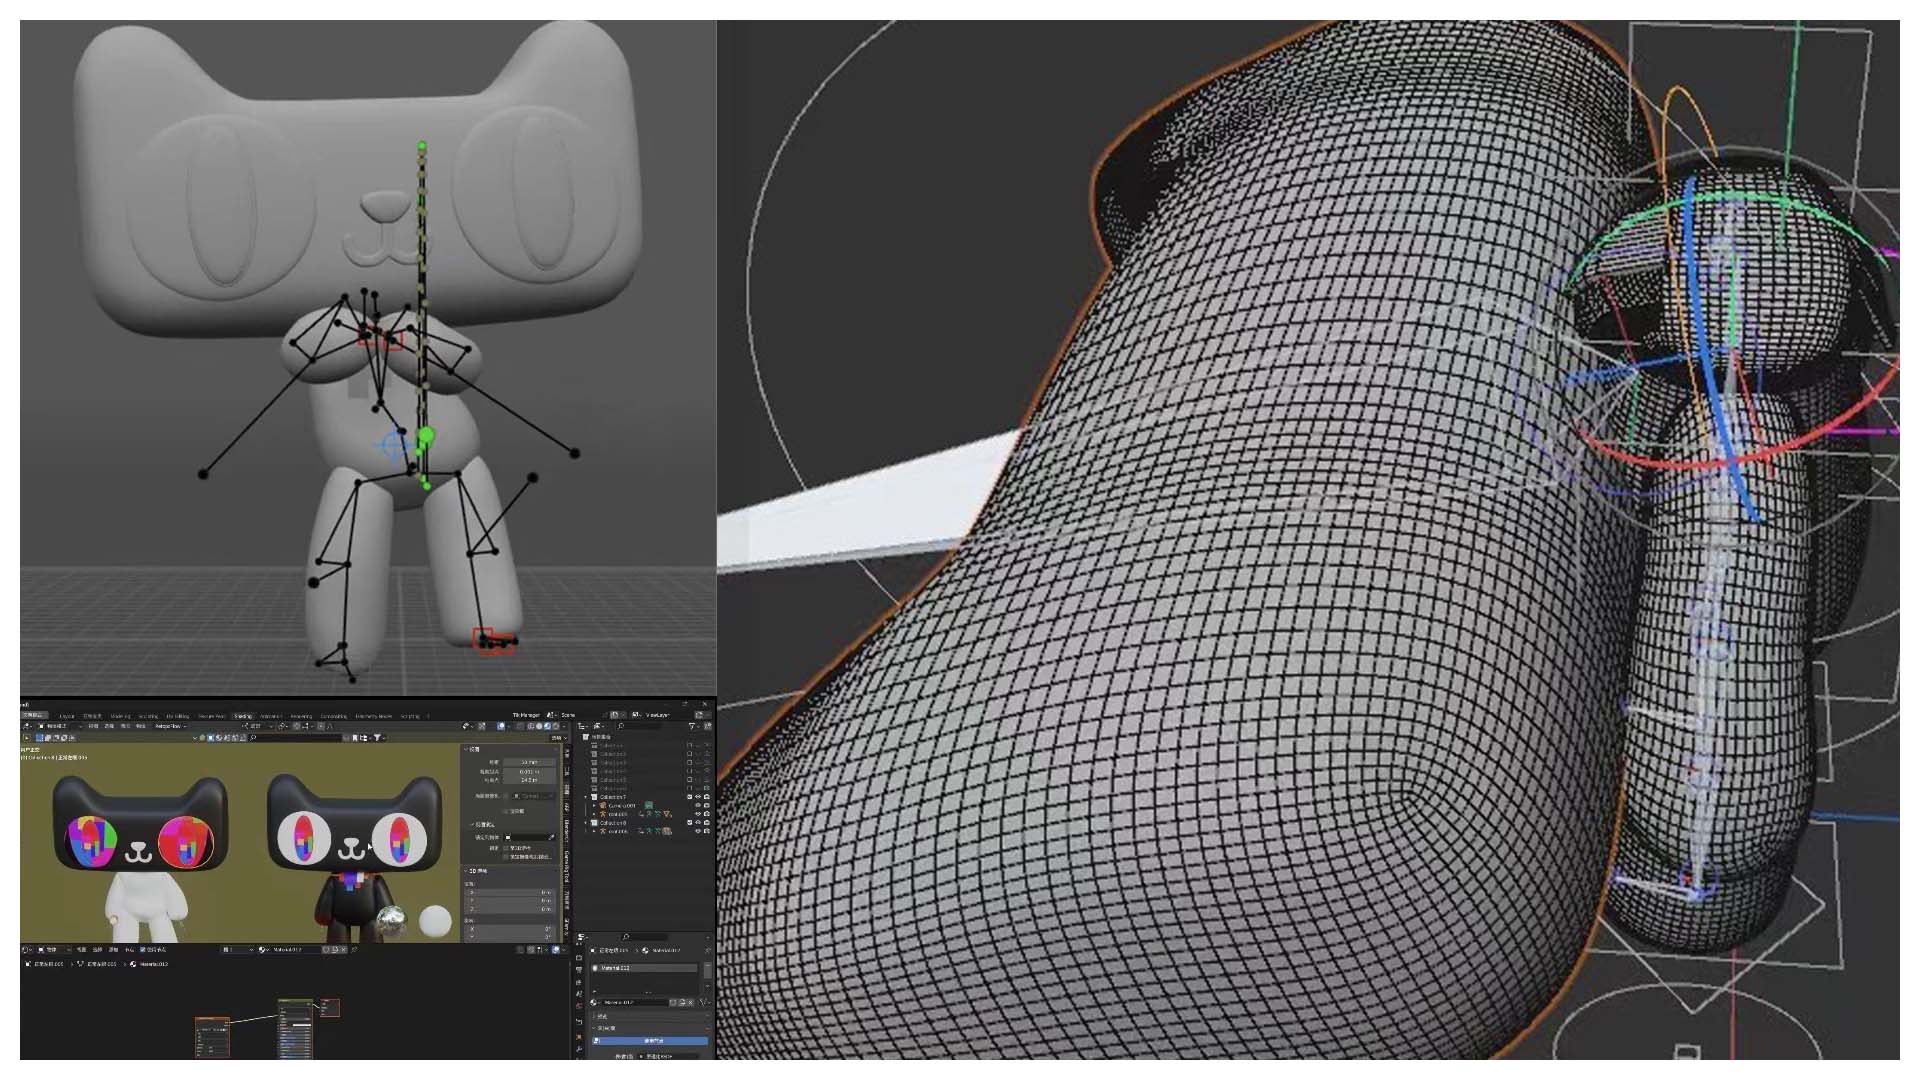This screenshot has height=1080, width=1920.
Task: Switch to the Compositing workspace tab
Action: click(x=333, y=716)
